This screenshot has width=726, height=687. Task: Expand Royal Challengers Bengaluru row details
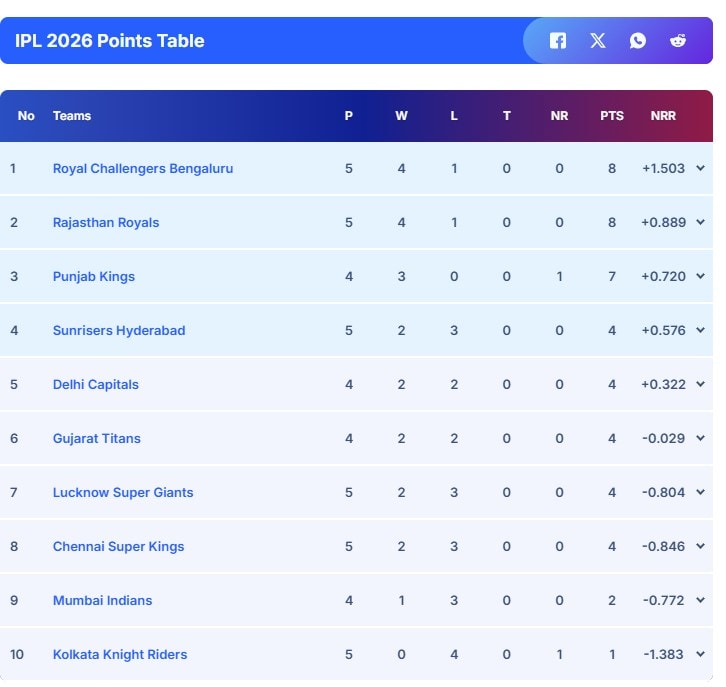coord(700,169)
